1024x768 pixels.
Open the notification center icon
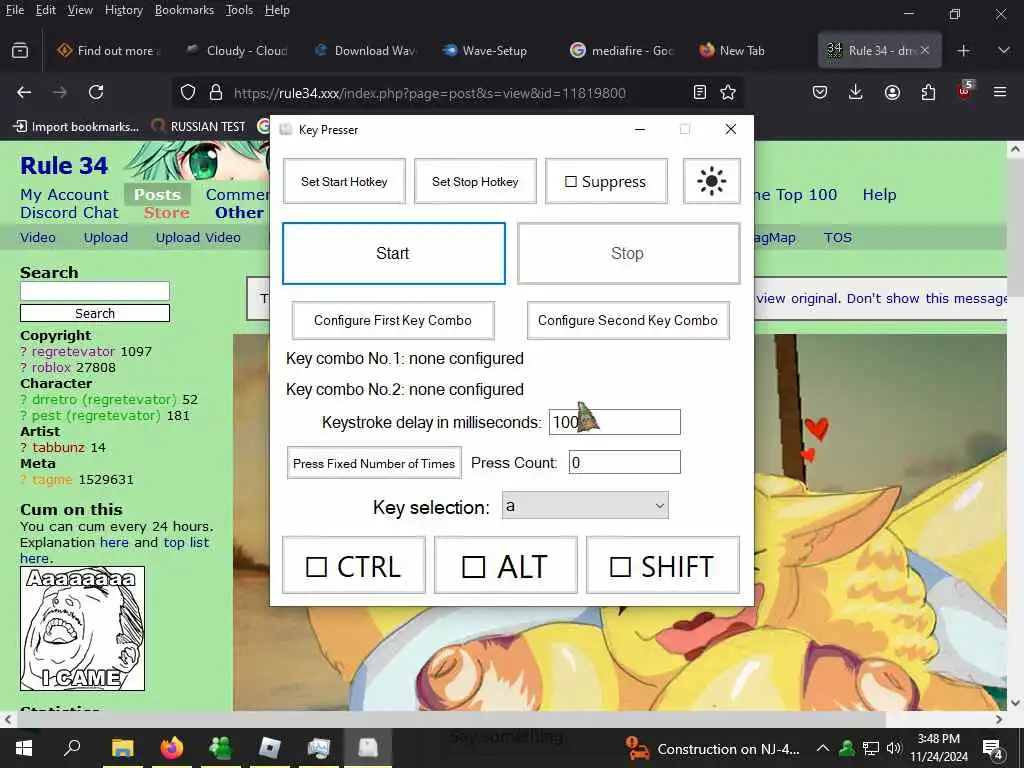[993, 749]
